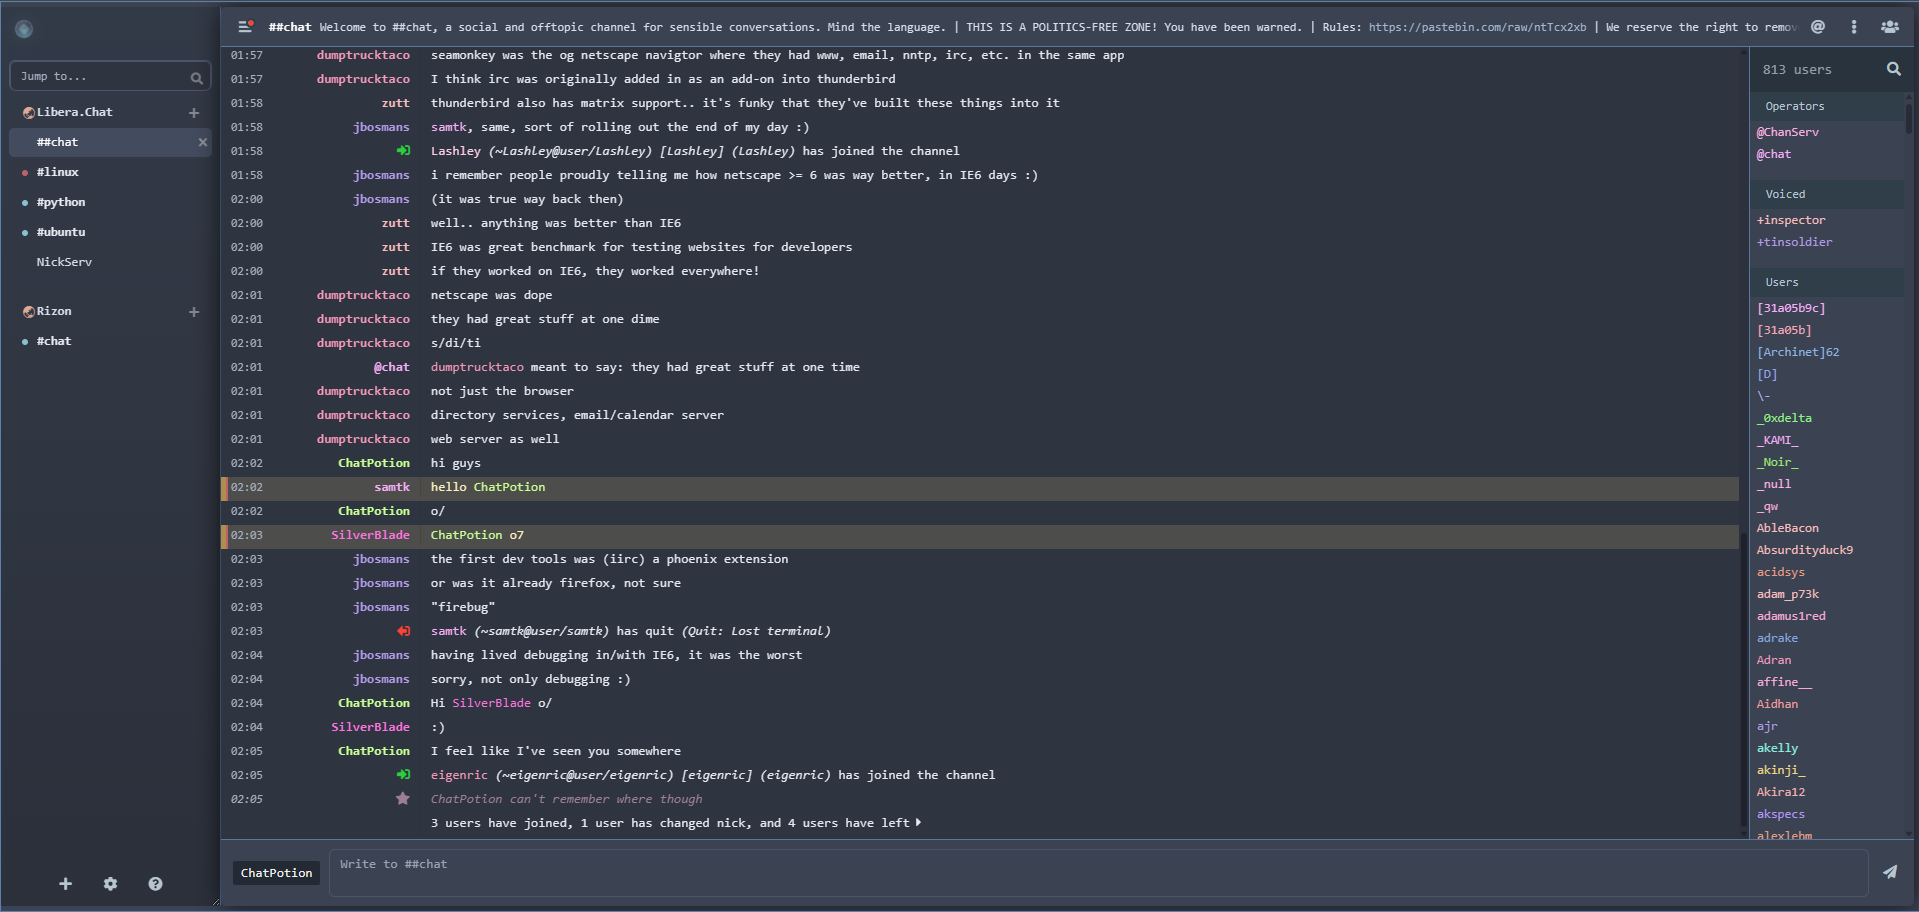The image size is (1919, 912).
Task: Click the green join arrow on the eigenric line
Action: coord(403,775)
